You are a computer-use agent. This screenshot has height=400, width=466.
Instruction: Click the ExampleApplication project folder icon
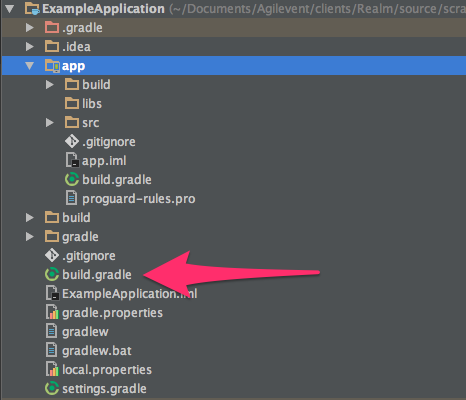pyautogui.click(x=32, y=9)
